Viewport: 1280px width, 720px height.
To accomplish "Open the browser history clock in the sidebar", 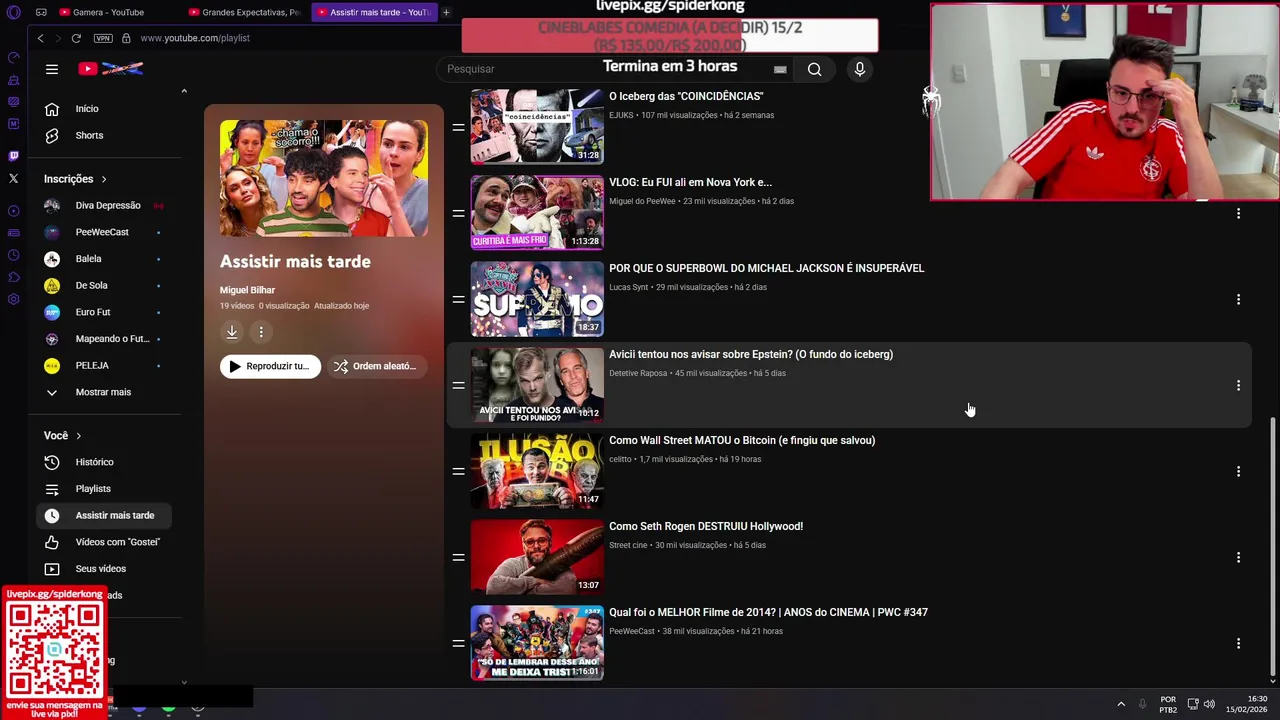I will 13,255.
